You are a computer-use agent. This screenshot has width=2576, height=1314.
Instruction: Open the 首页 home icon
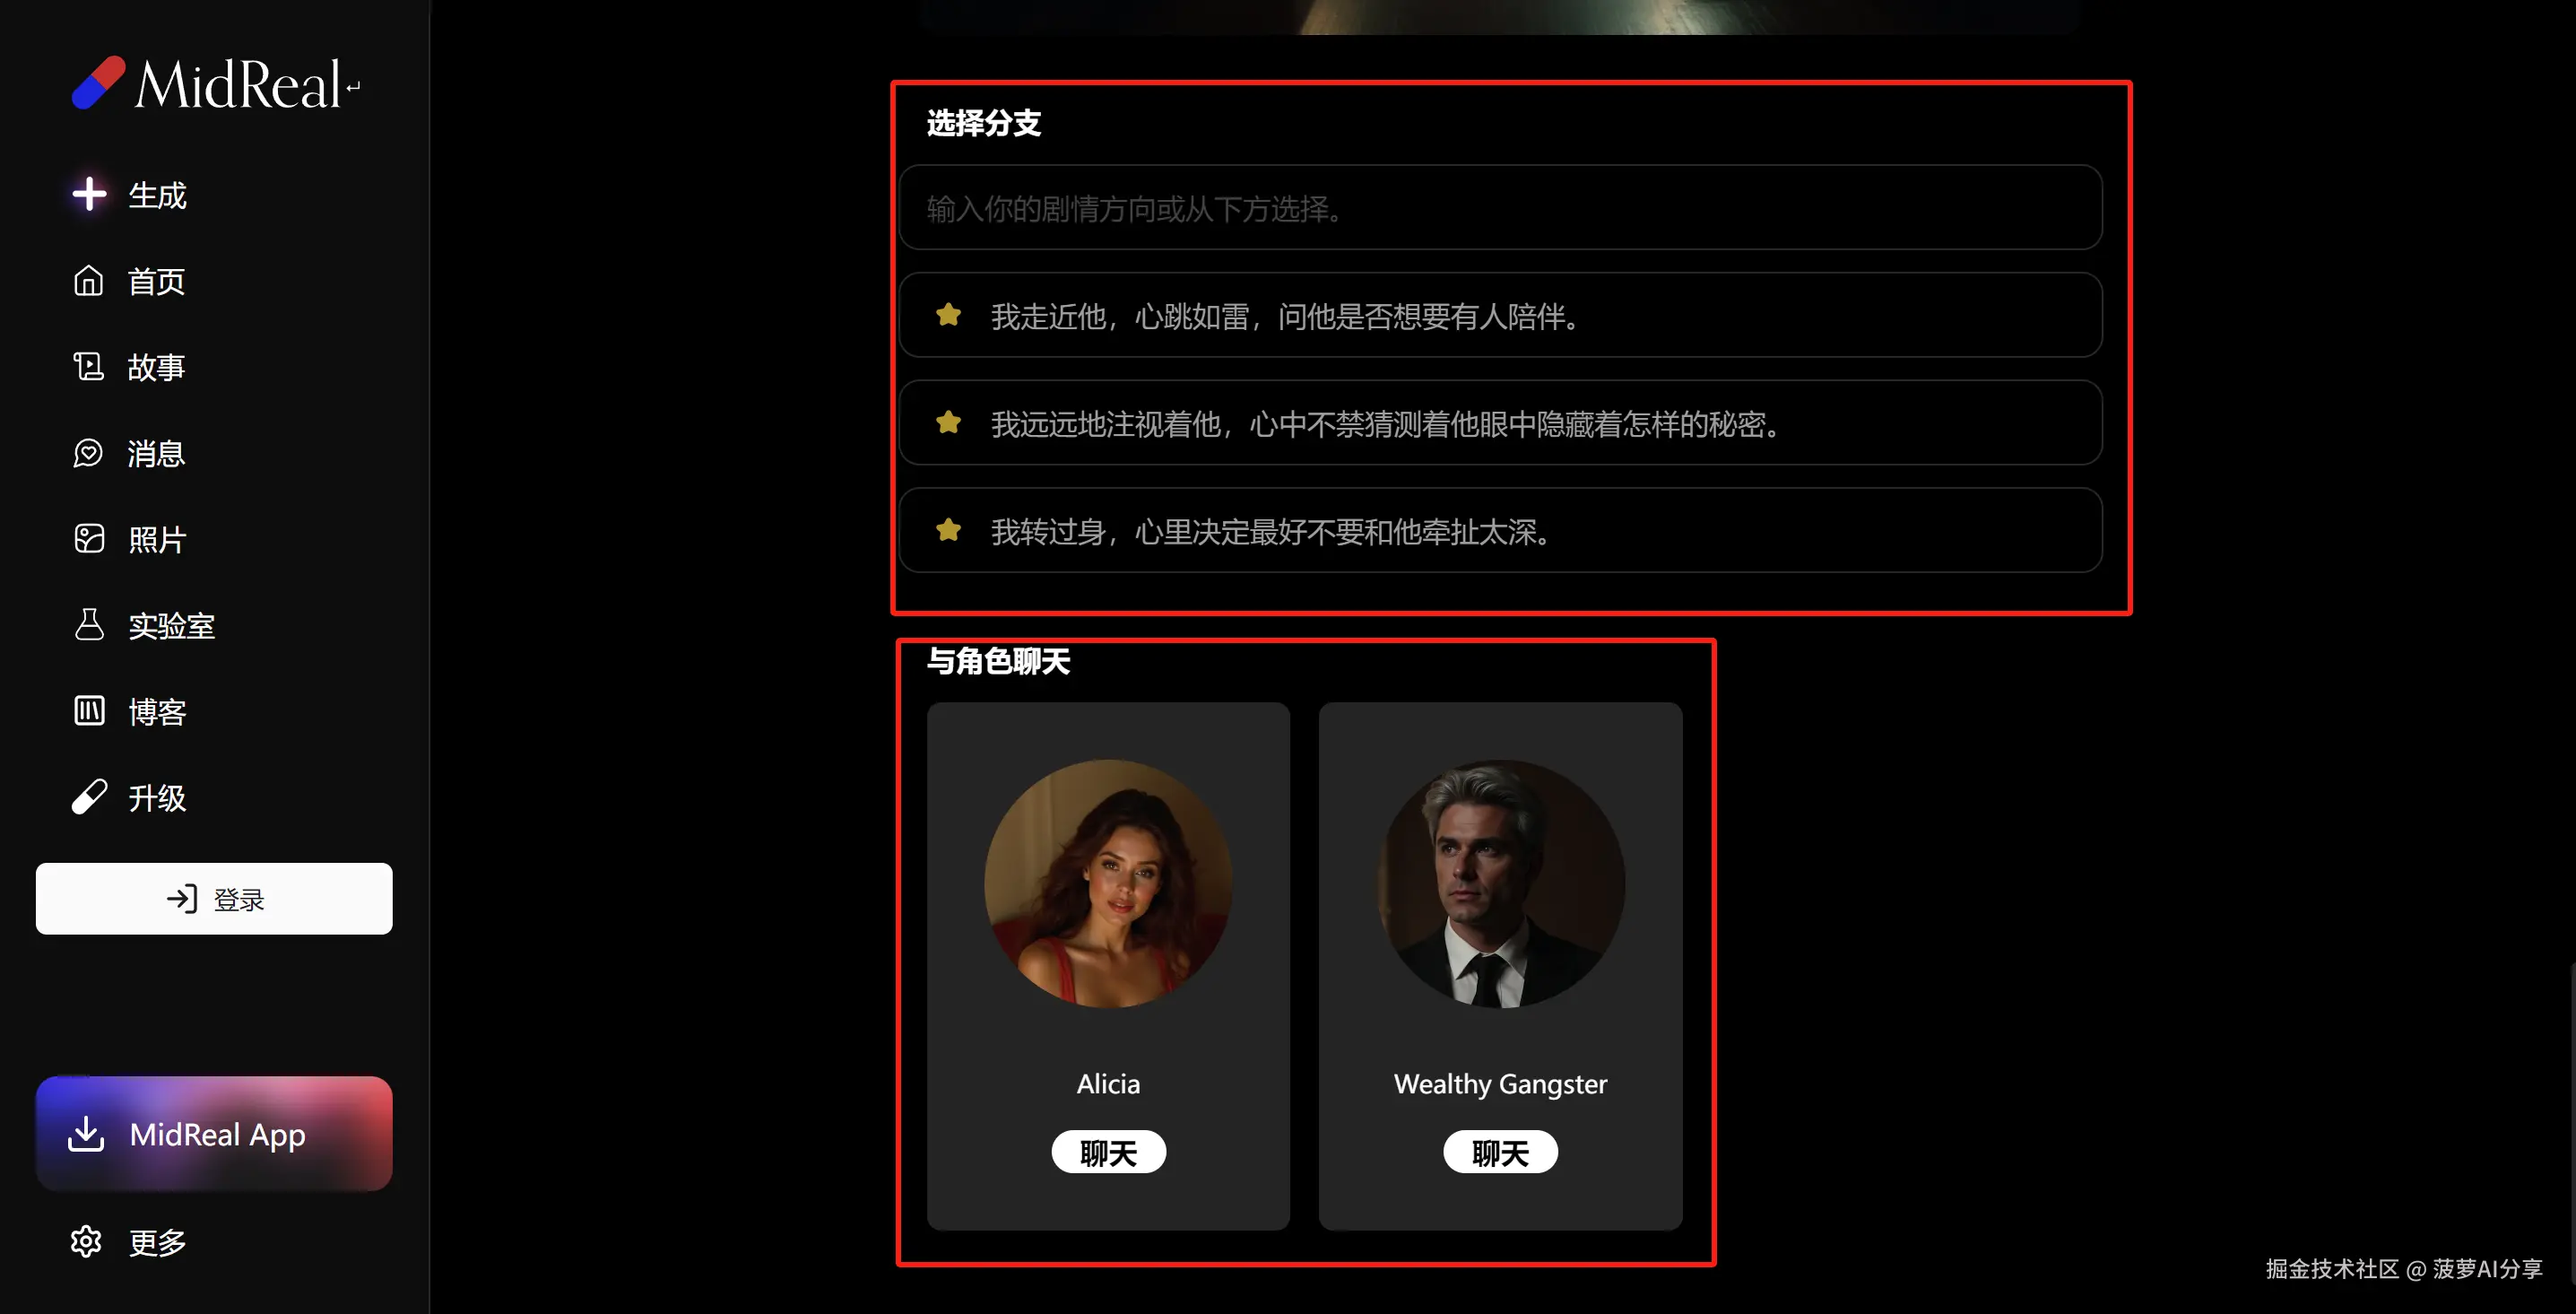coord(88,281)
